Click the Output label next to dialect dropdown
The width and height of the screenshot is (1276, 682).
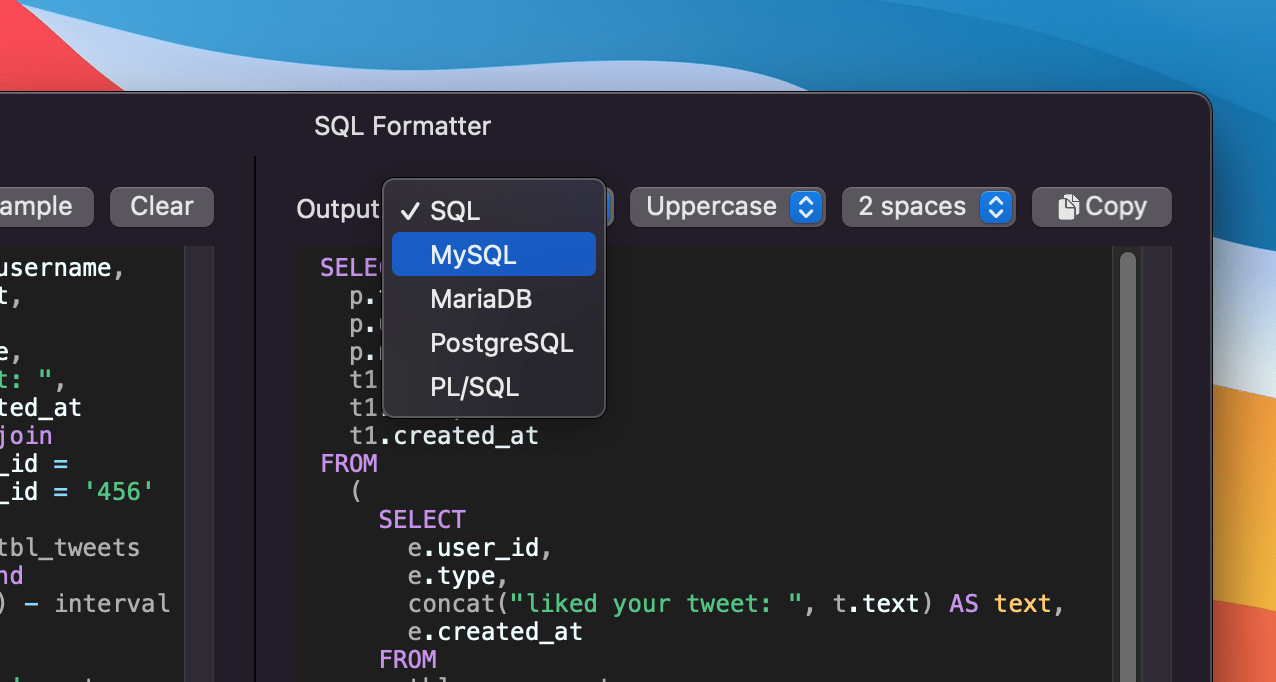337,209
